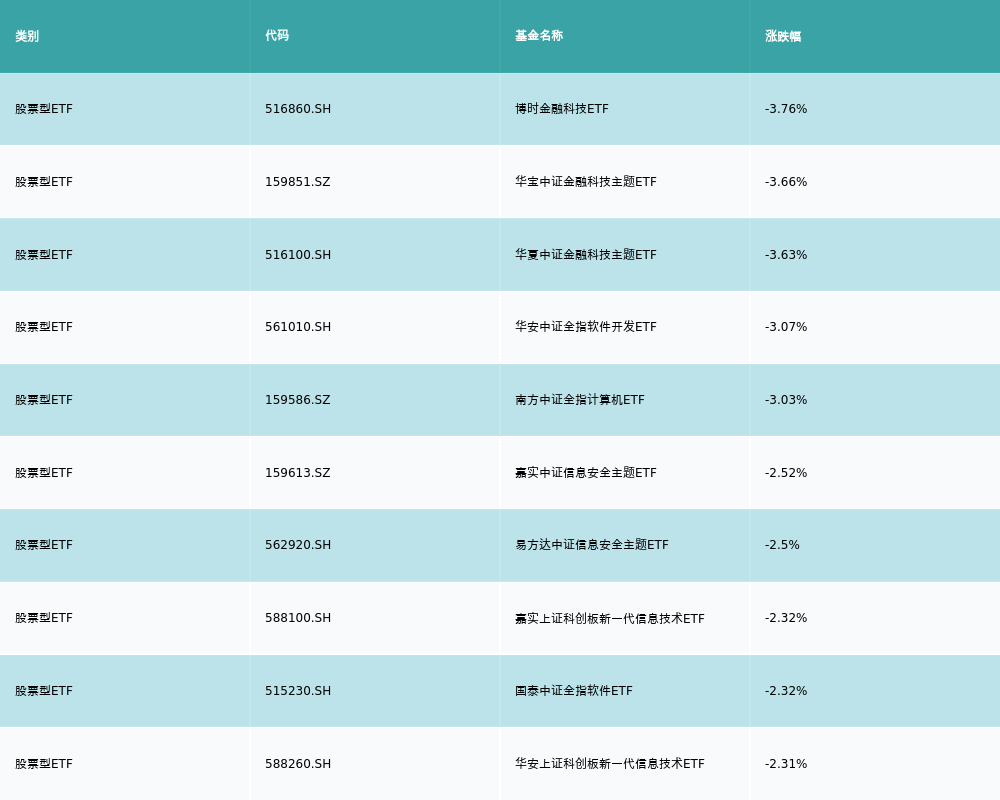Click 股票型ETF in the 588100.SH row
Image resolution: width=1000 pixels, height=800 pixels.
44,618
